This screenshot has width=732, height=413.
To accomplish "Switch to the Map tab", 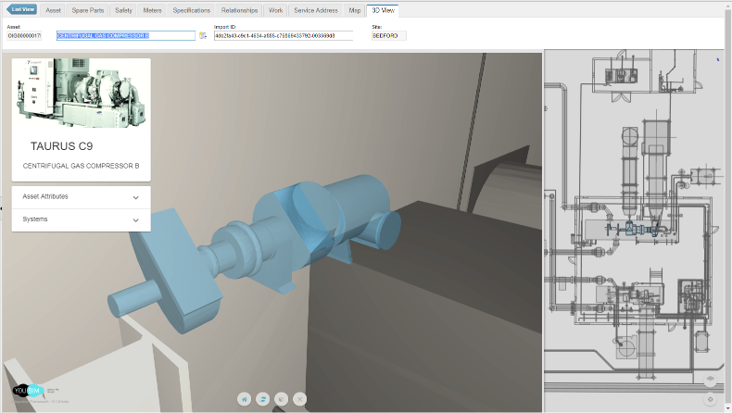I will pos(355,10).
